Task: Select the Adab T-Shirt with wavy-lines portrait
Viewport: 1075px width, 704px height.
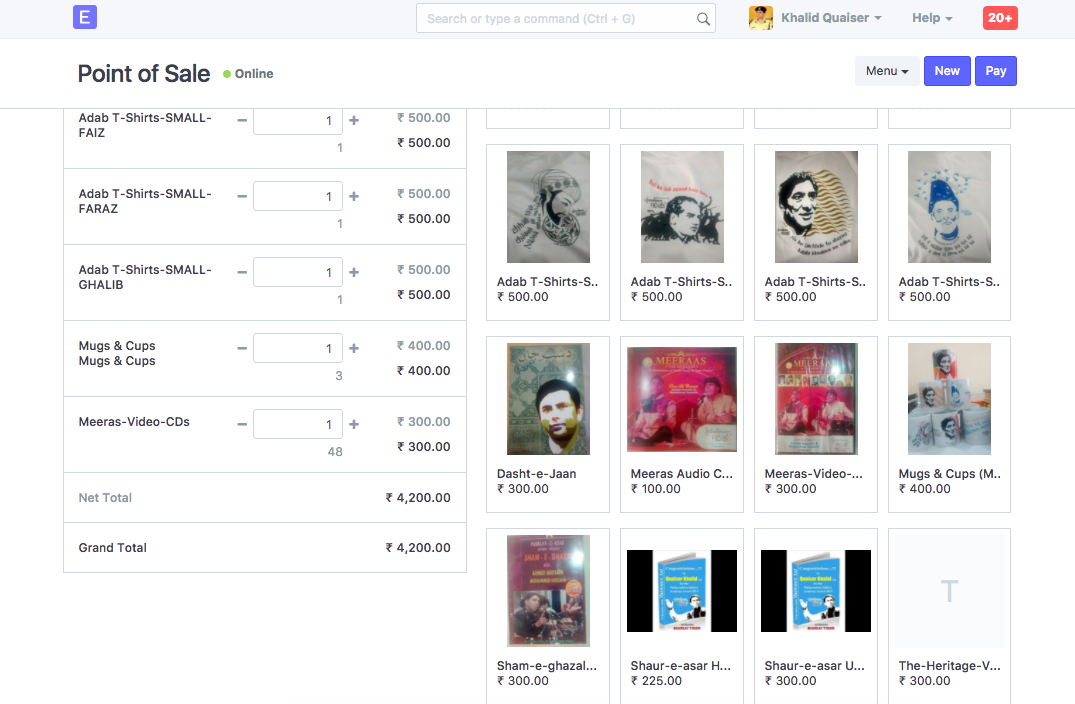Action: point(816,207)
